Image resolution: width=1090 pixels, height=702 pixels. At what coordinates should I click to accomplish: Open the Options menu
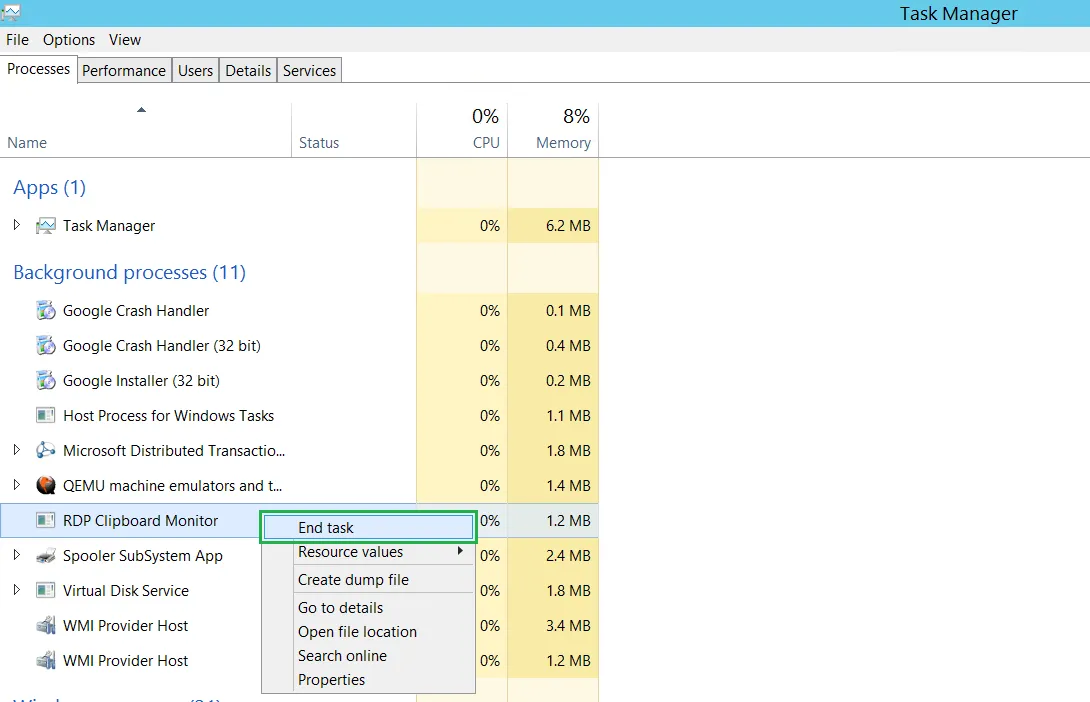pyautogui.click(x=69, y=40)
